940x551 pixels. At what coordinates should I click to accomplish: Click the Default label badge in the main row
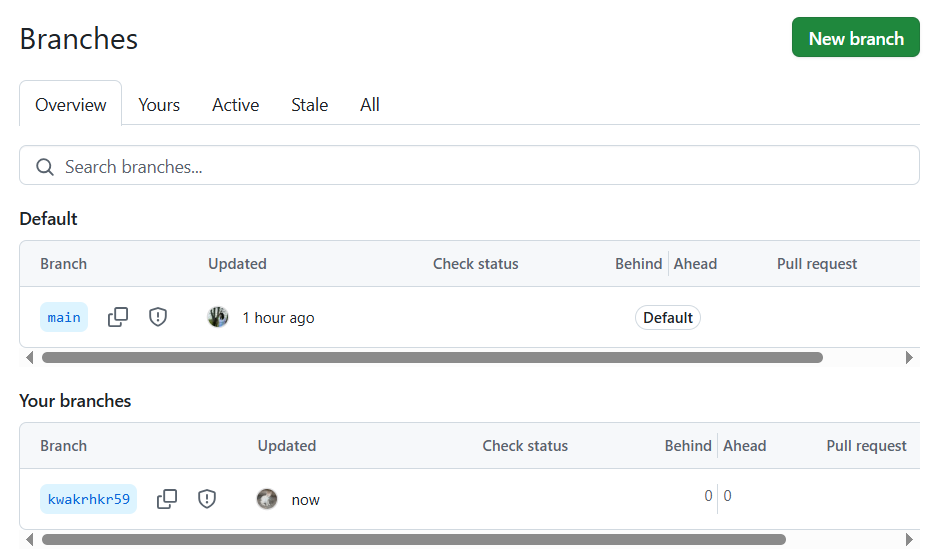click(668, 317)
